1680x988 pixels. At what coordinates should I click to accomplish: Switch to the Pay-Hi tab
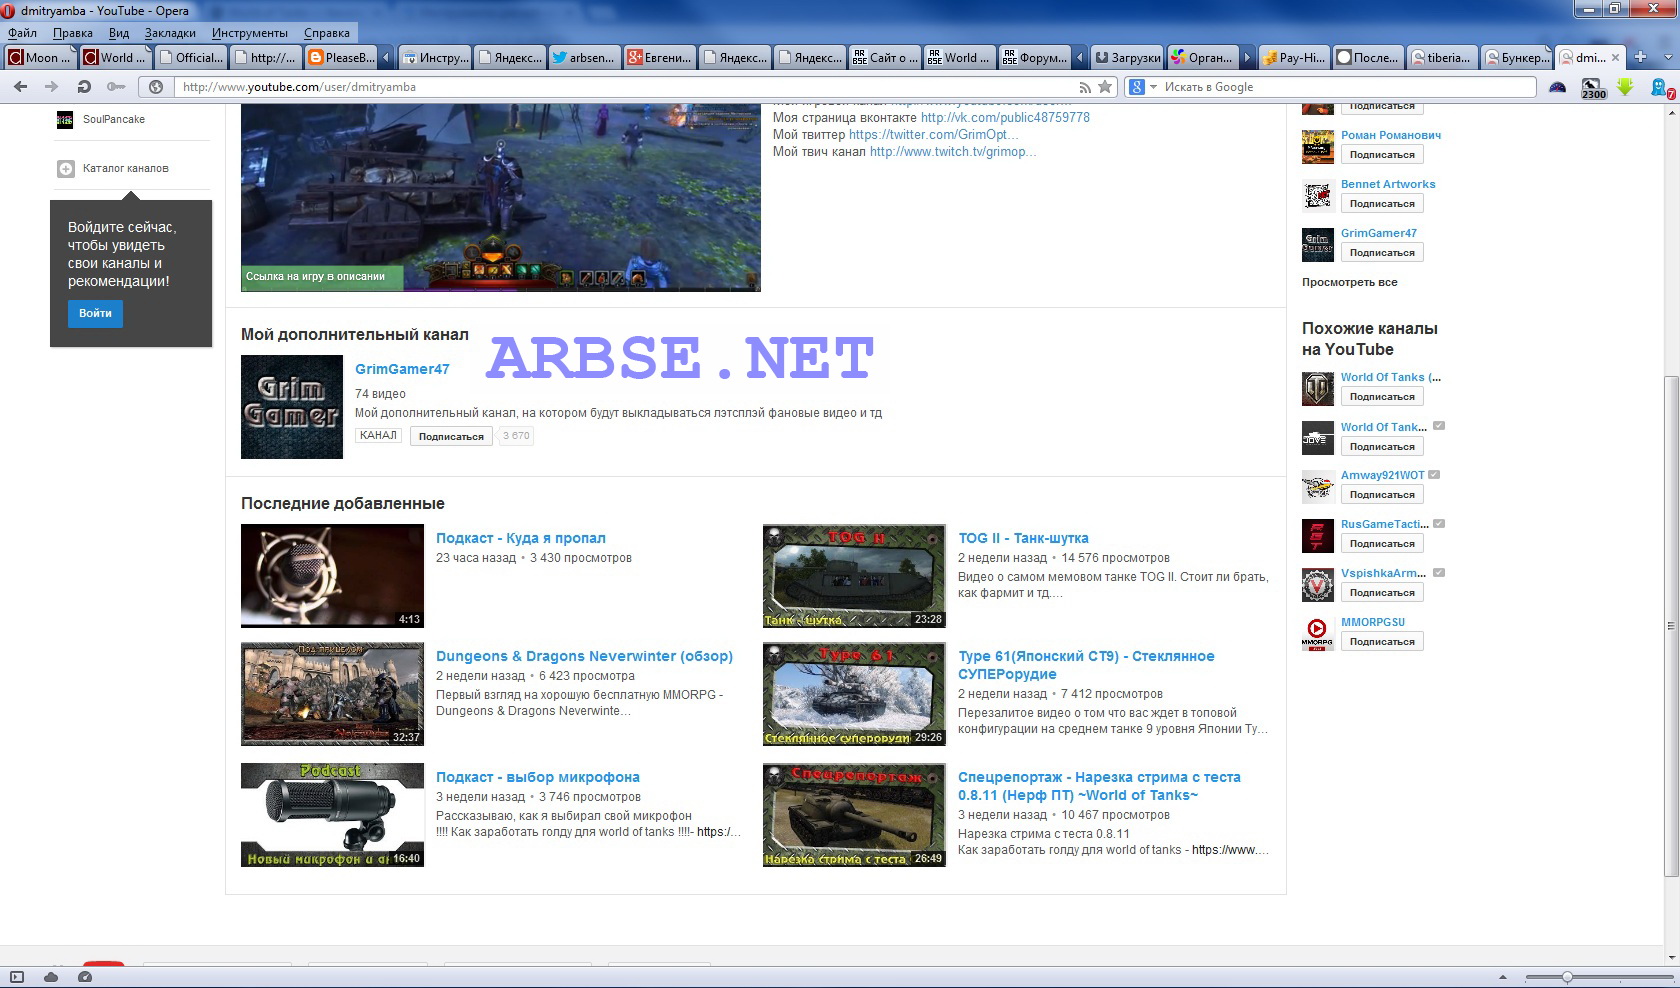(x=1294, y=57)
